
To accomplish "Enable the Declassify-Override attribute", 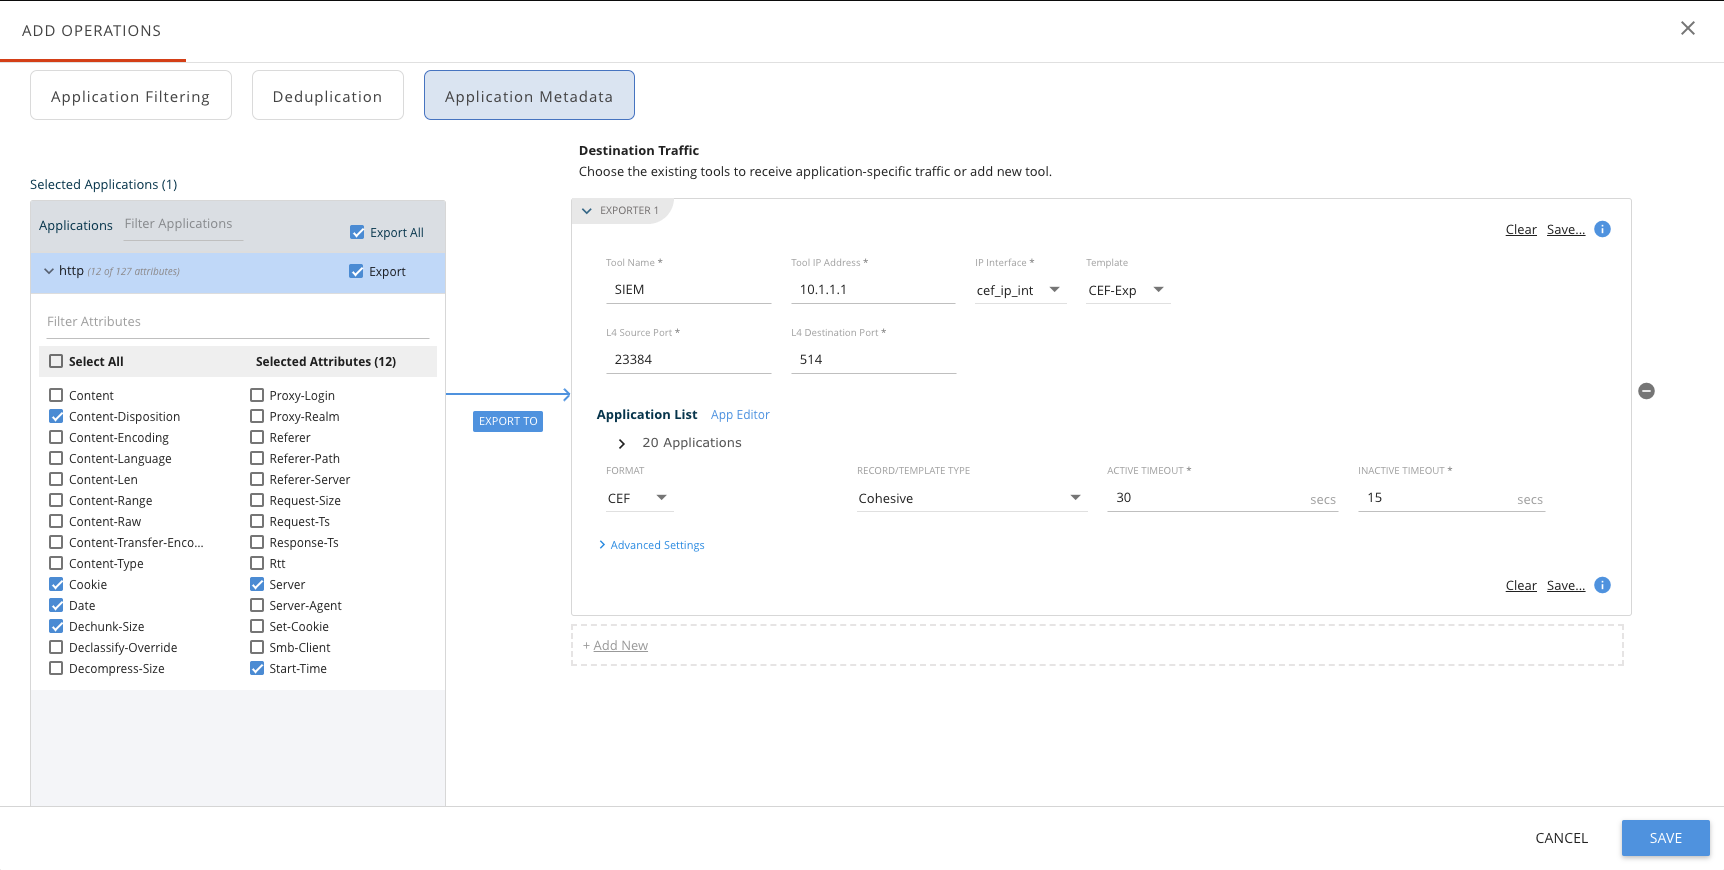I will 56,647.
